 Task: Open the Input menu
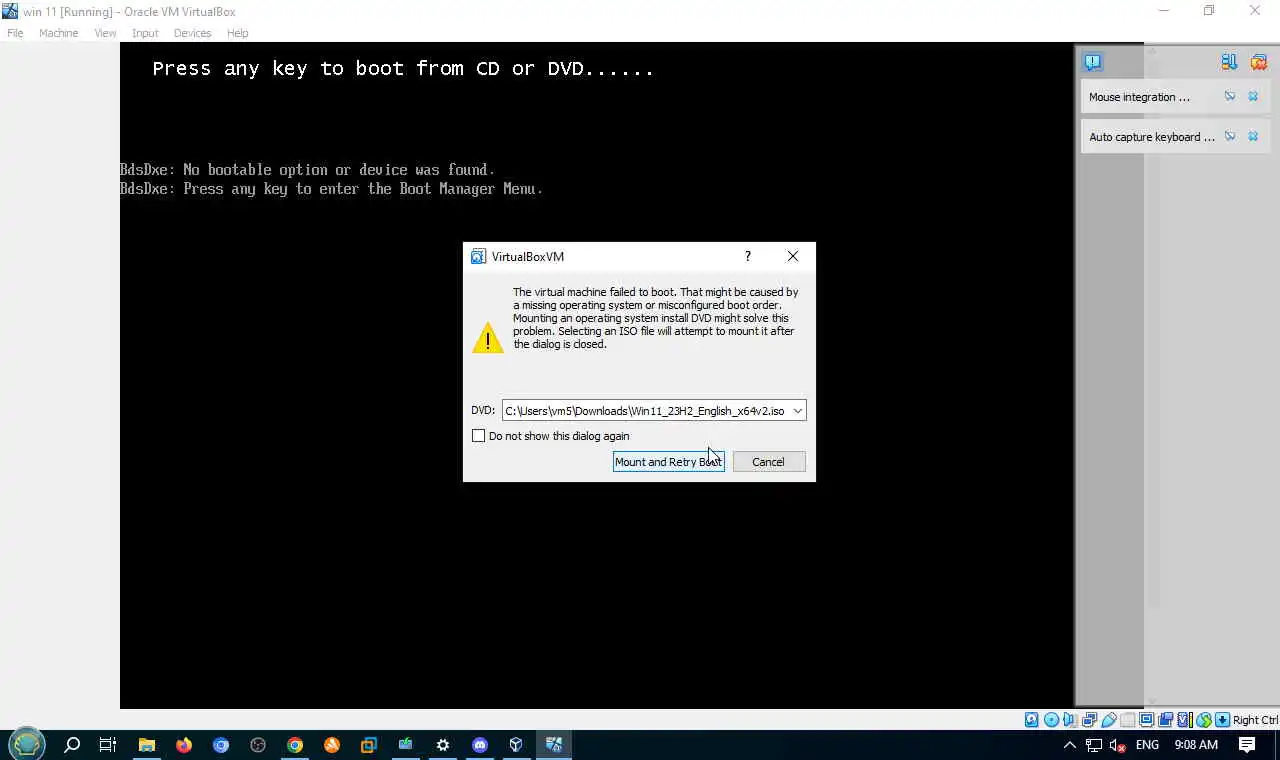145,33
